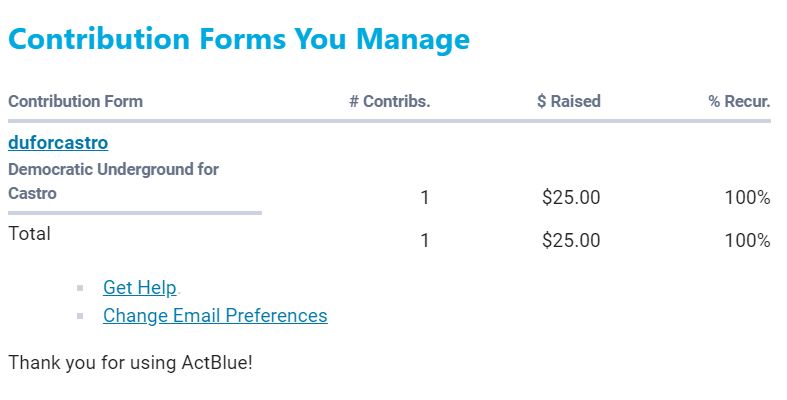Click the Democratic Underground for Castro description
Screen dimensions: 787x400
point(113,181)
